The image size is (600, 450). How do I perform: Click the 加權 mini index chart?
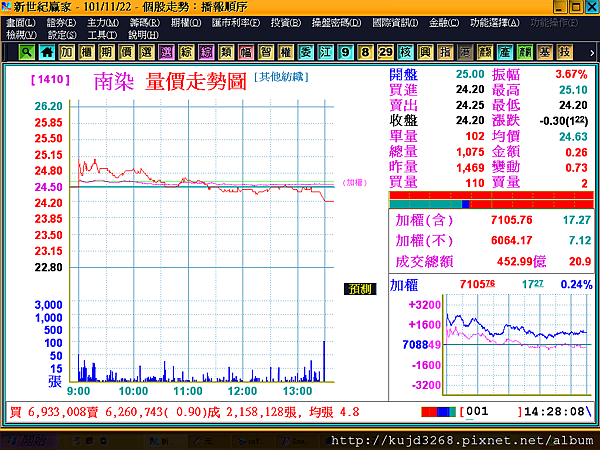517,344
